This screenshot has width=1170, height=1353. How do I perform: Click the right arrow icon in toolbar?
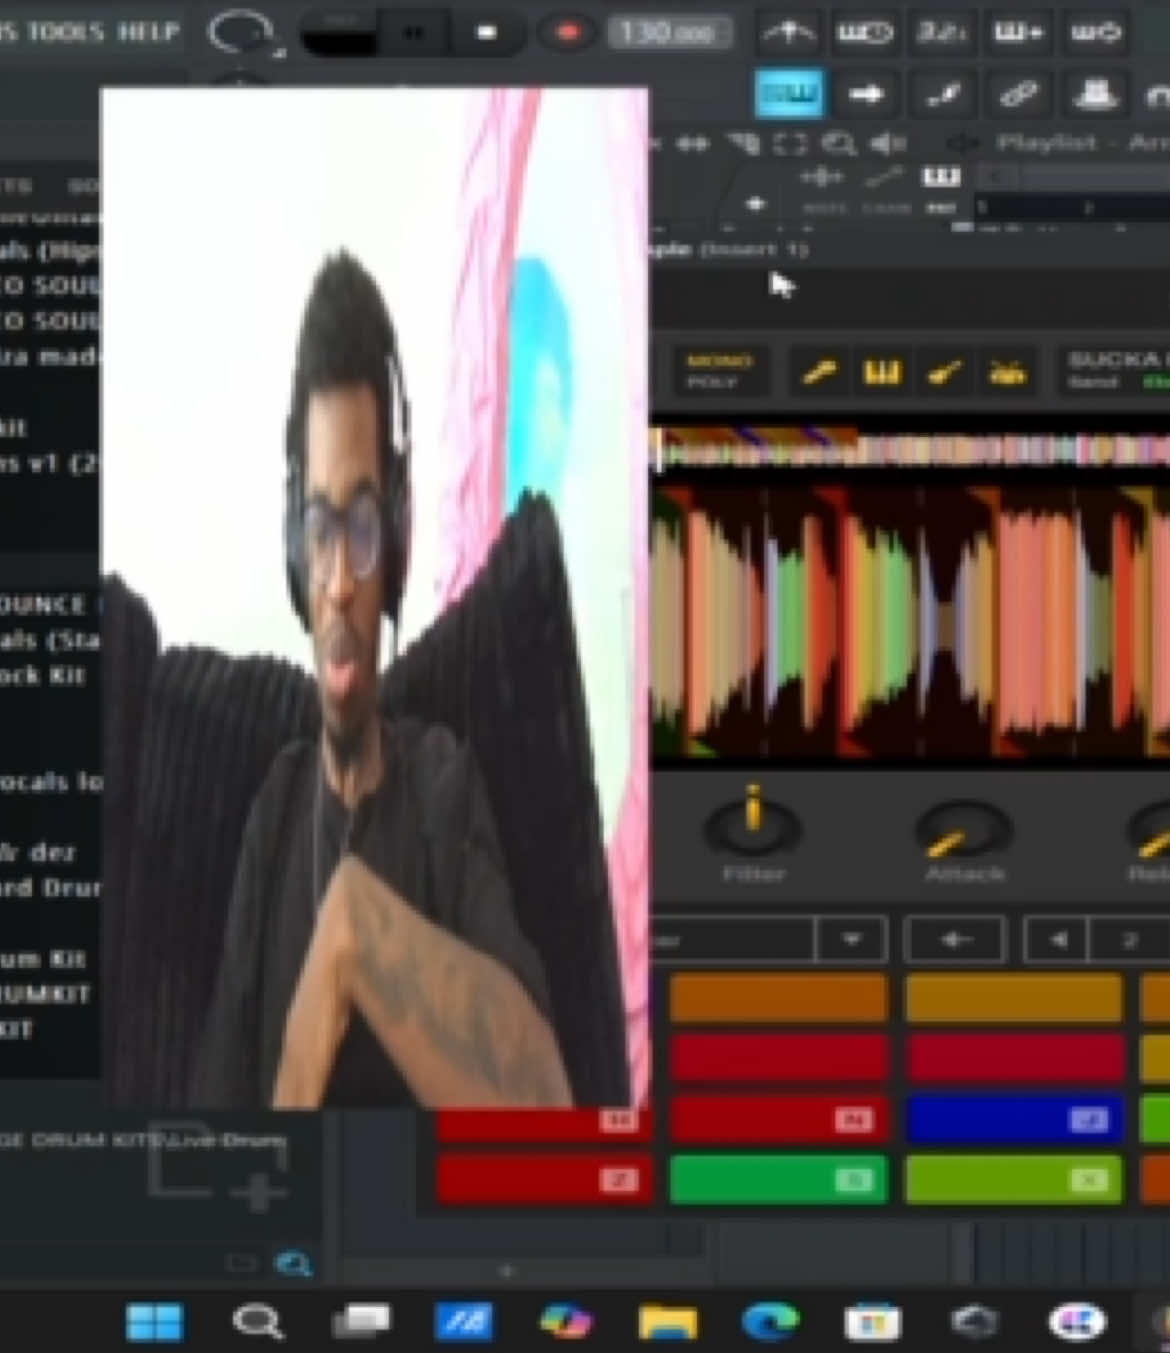point(865,94)
